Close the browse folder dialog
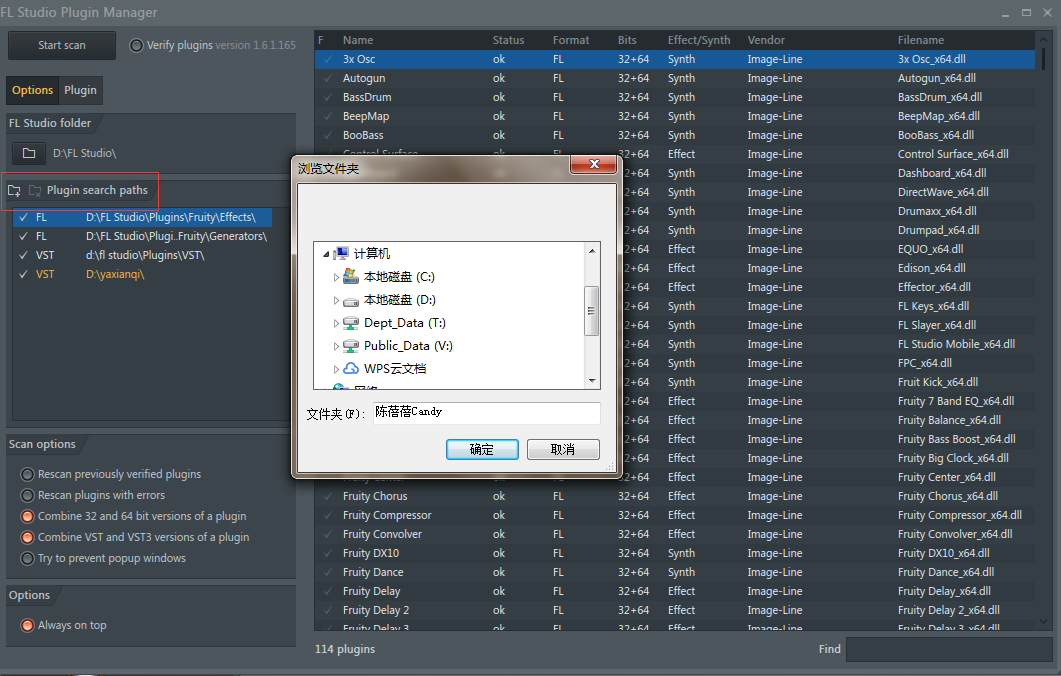Viewport: 1061px width, 676px height. click(x=594, y=164)
